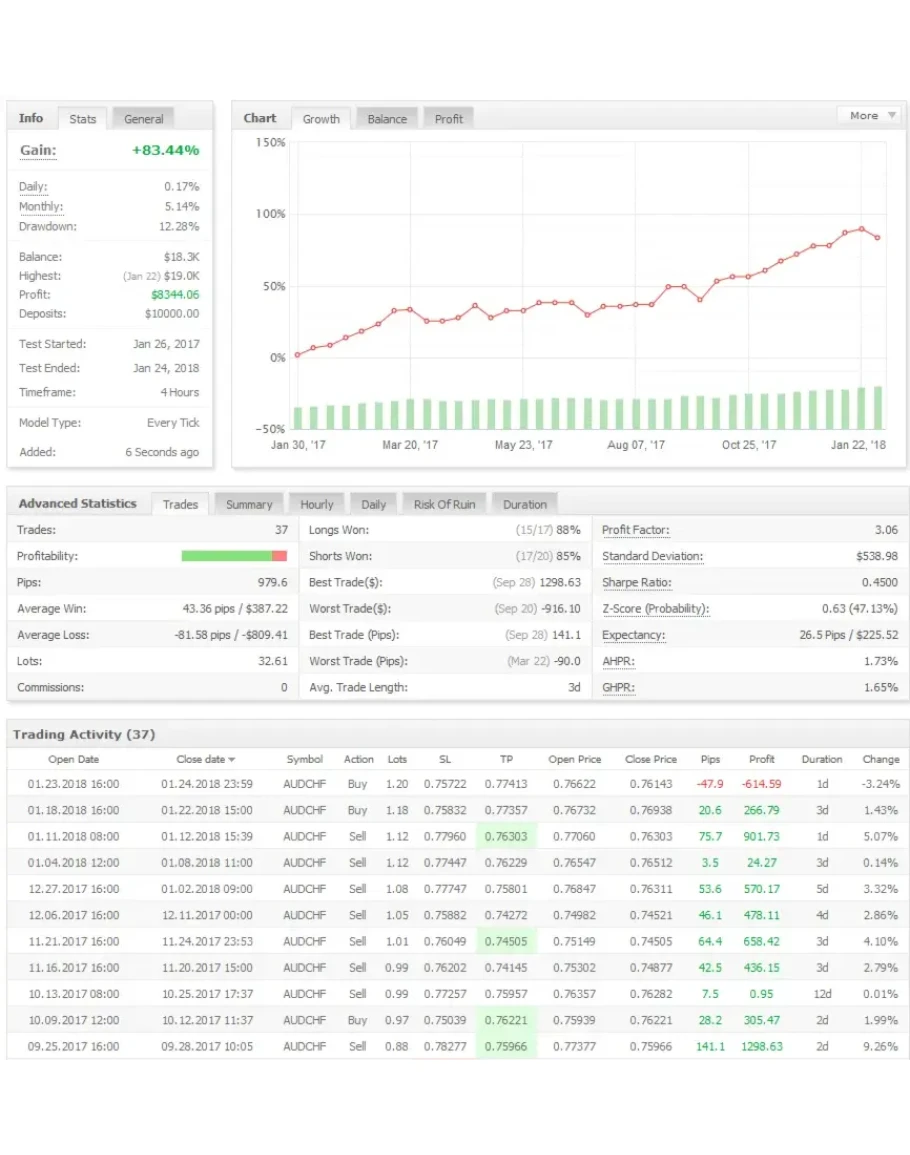910x1155 pixels.
Task: Open the Summary tab in Advanced Statistics
Action: pyautogui.click(x=249, y=505)
